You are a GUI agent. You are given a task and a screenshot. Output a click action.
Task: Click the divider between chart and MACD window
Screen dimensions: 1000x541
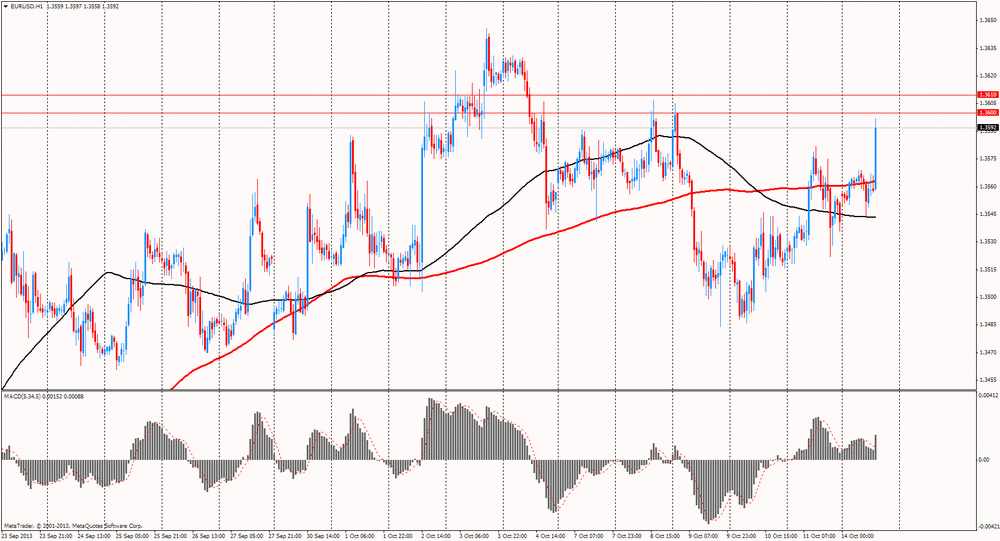pyautogui.click(x=488, y=390)
